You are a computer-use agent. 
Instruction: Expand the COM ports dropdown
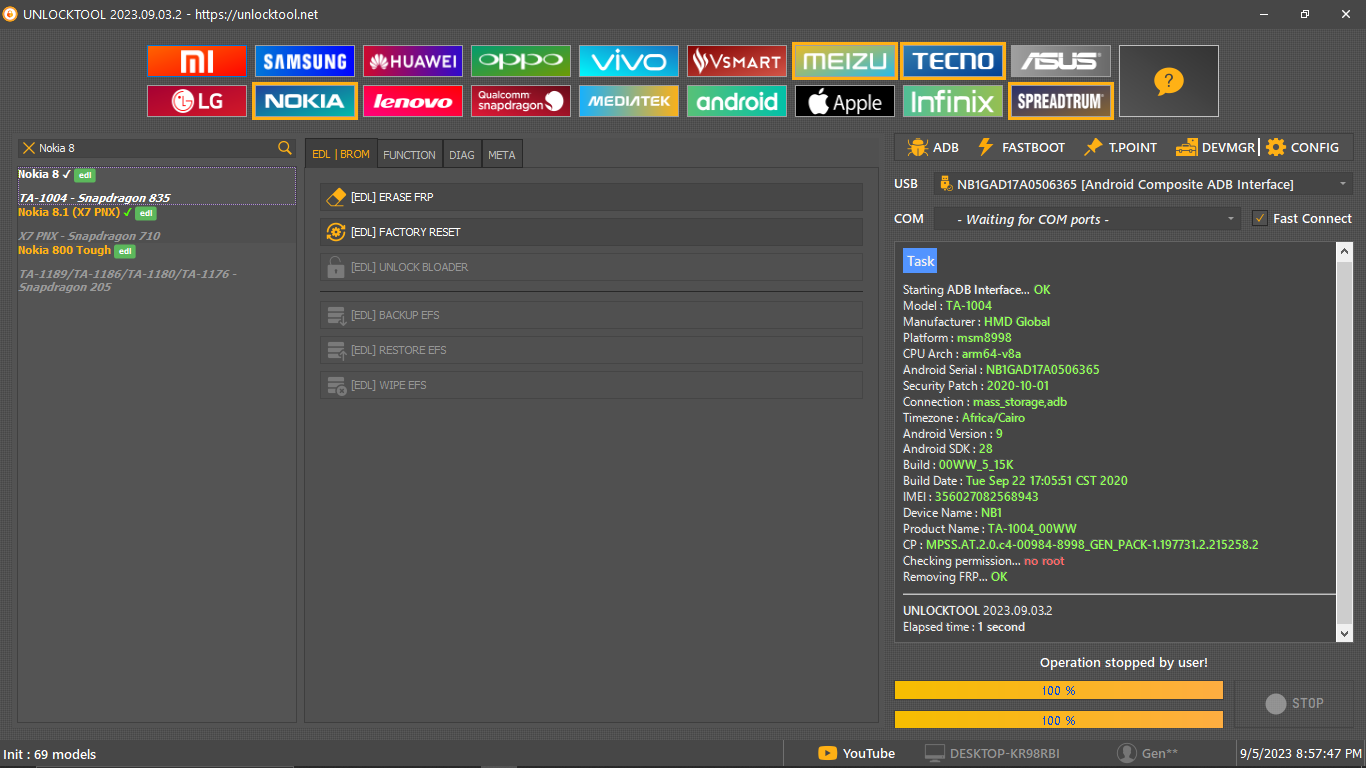click(x=1231, y=218)
